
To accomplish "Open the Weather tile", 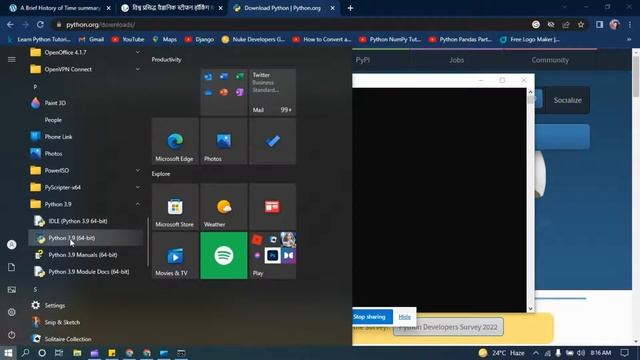I will [x=224, y=207].
